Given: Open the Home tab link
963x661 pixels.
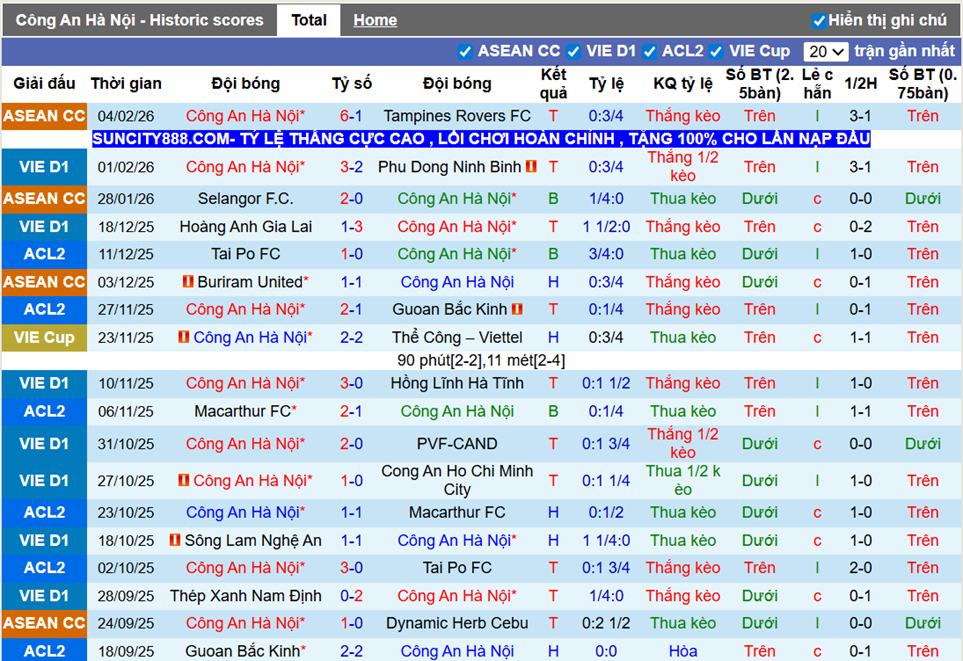Looking at the screenshot, I should [375, 20].
